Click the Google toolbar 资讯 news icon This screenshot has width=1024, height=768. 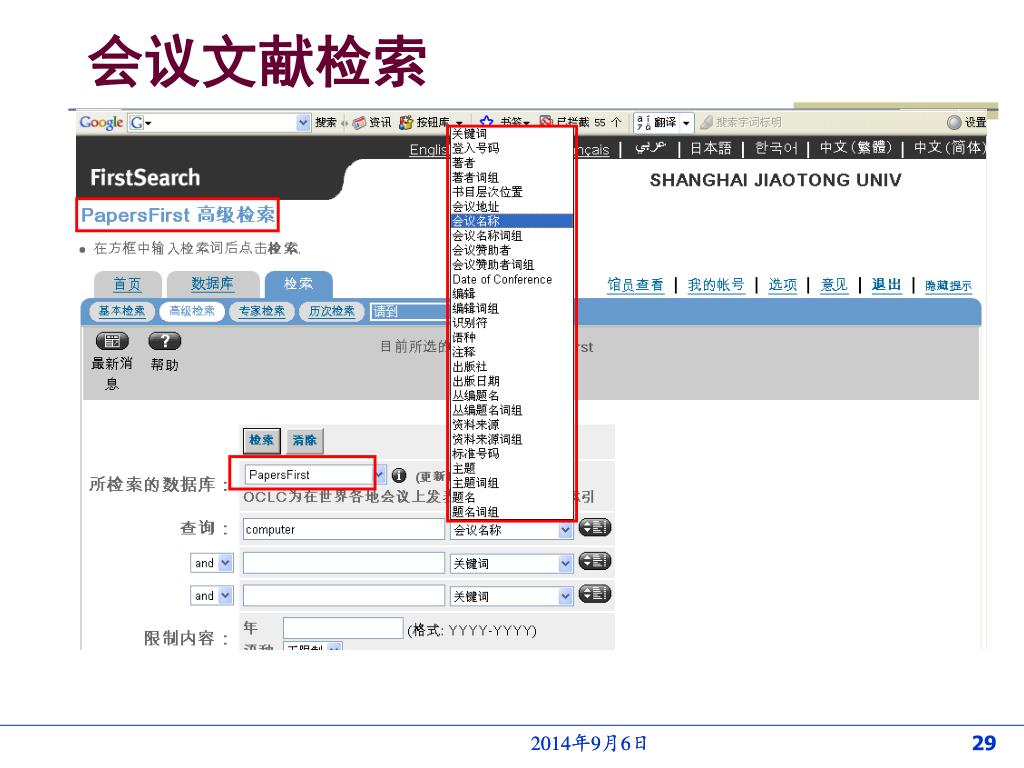click(x=372, y=122)
